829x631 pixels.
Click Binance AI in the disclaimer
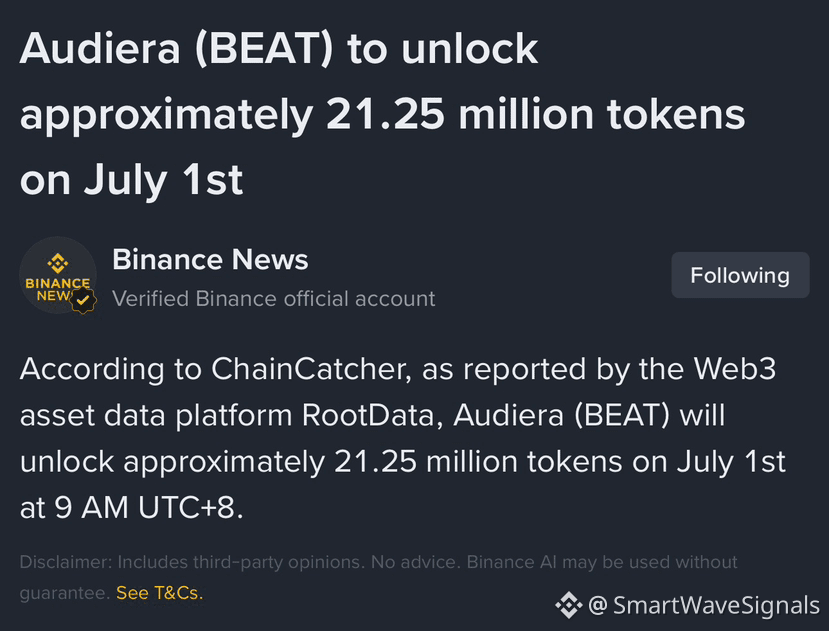(512, 562)
